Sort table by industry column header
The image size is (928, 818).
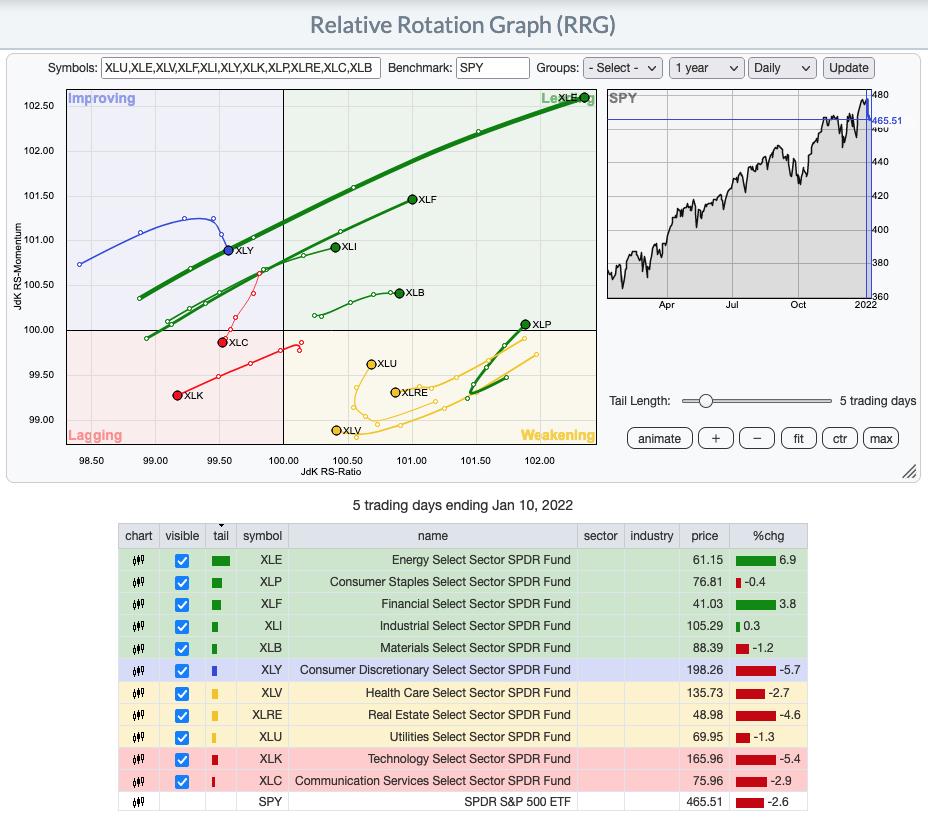[x=652, y=536]
